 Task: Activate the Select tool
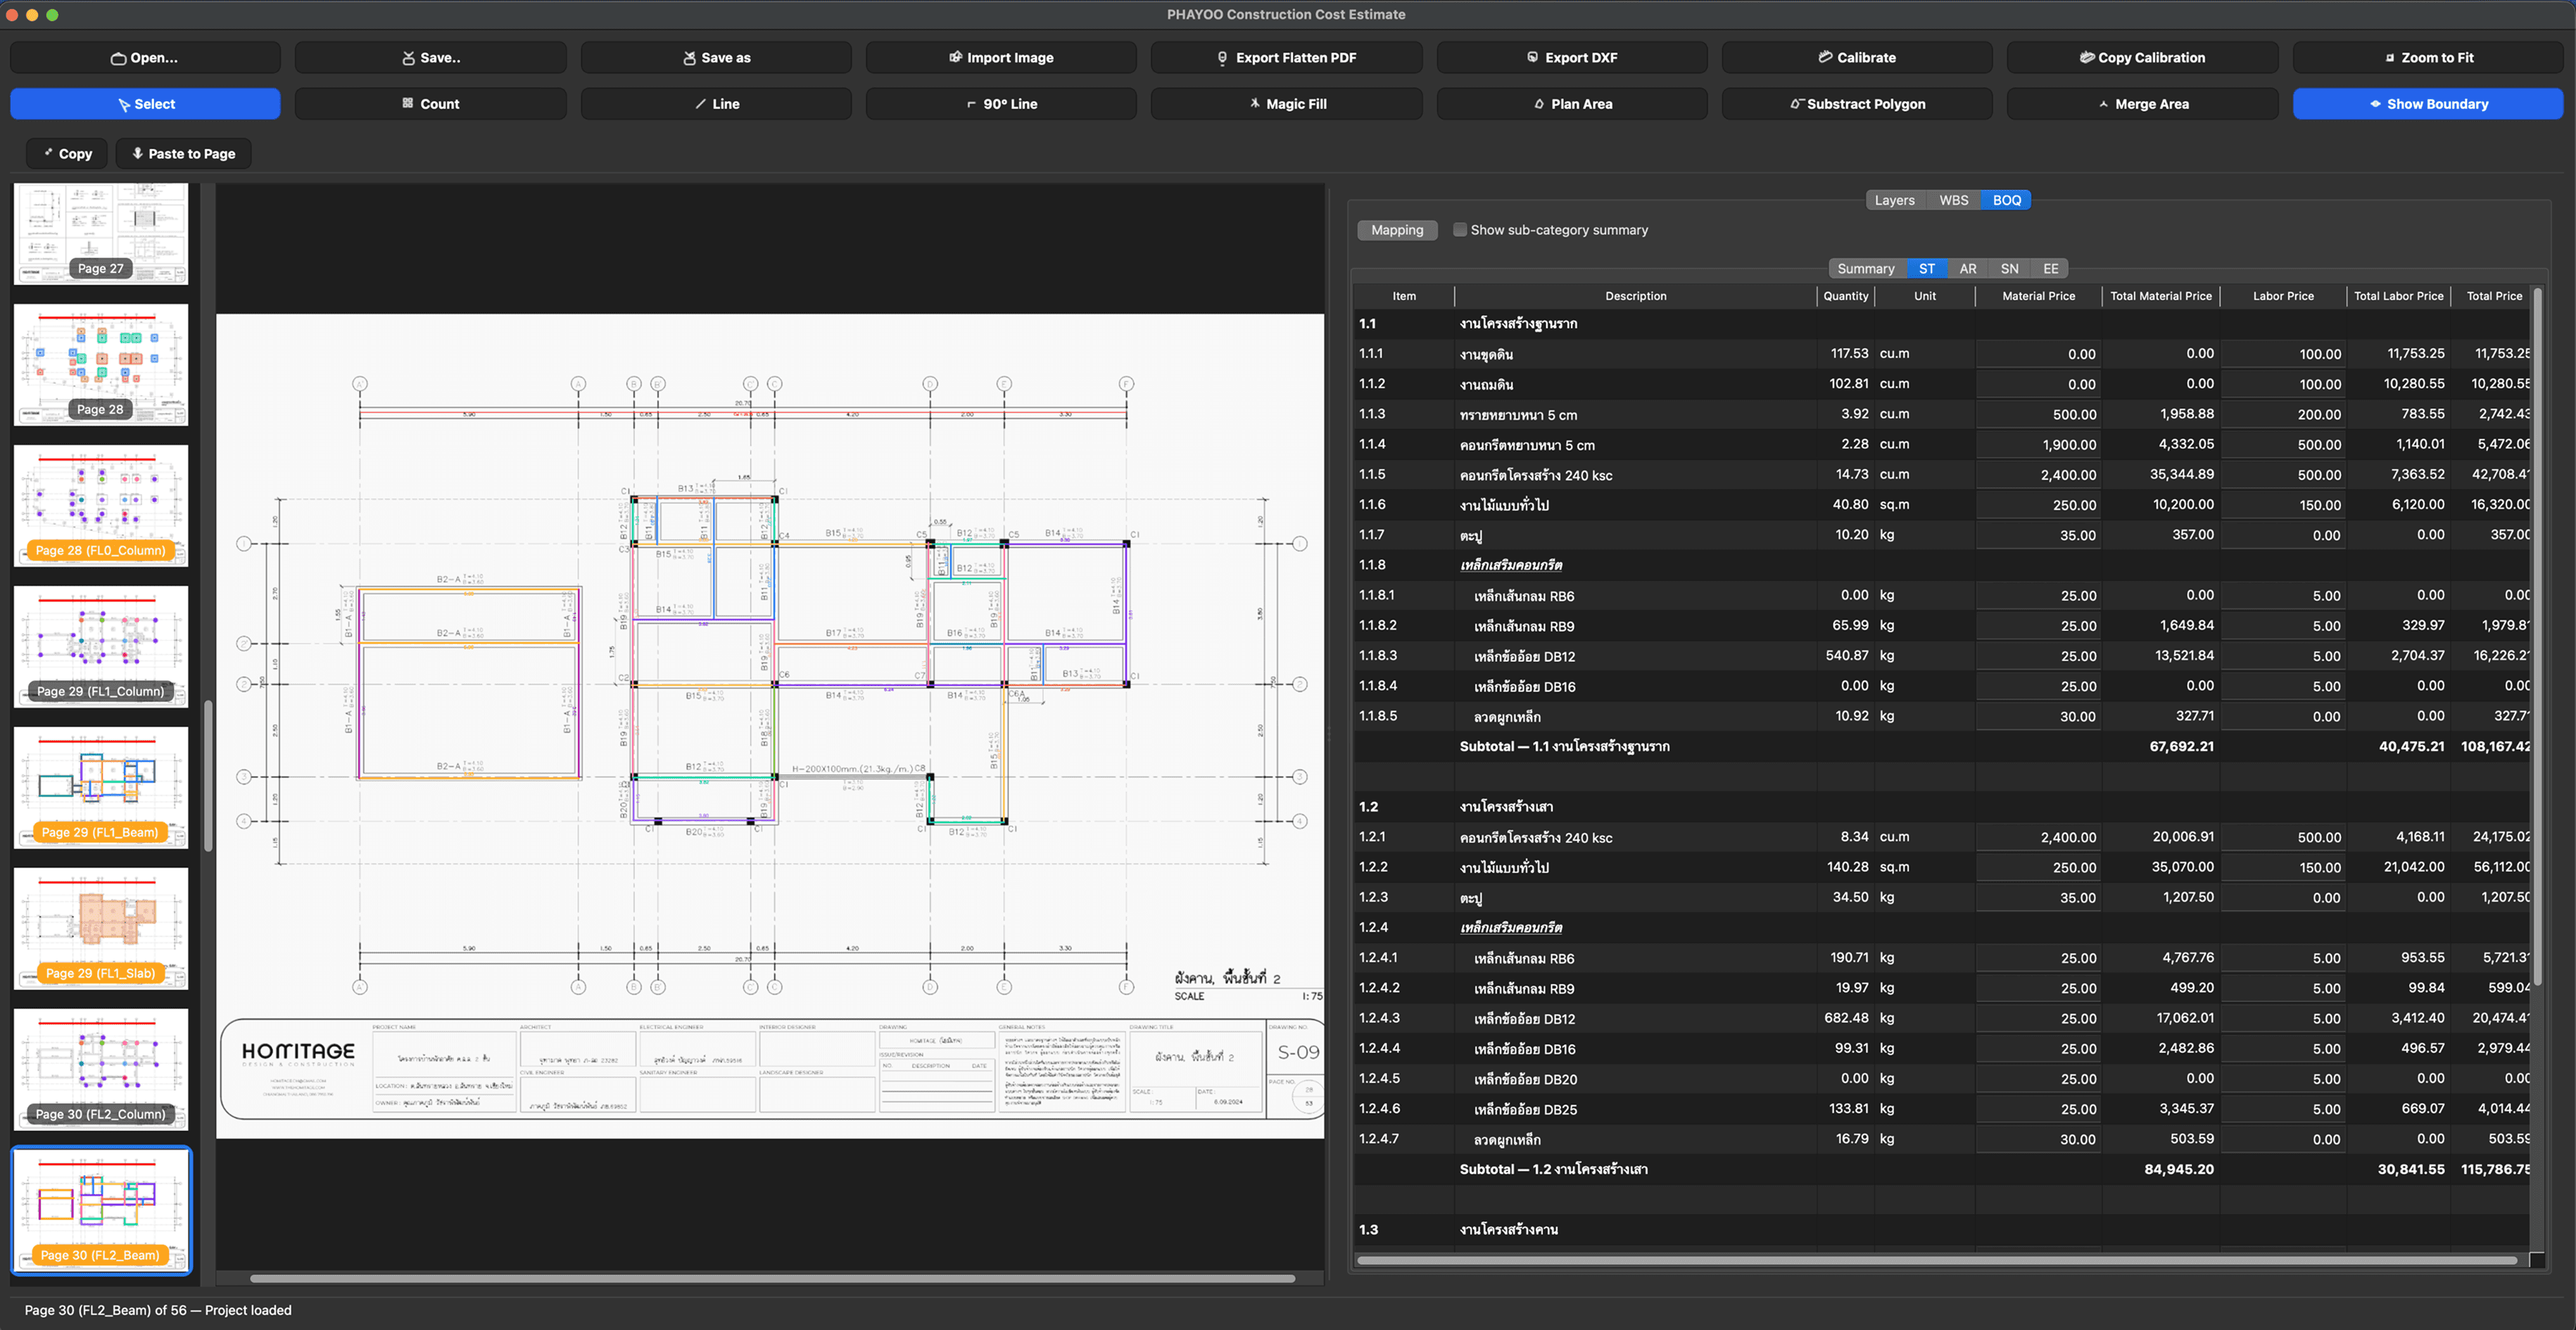(x=145, y=103)
